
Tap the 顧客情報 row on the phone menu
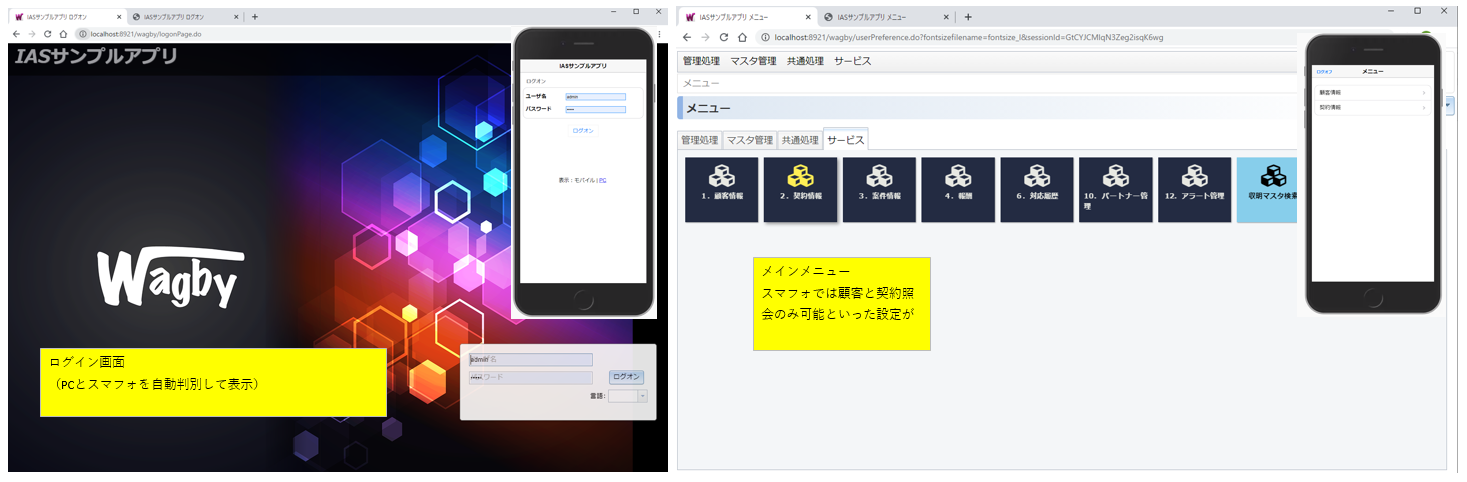(x=1373, y=92)
